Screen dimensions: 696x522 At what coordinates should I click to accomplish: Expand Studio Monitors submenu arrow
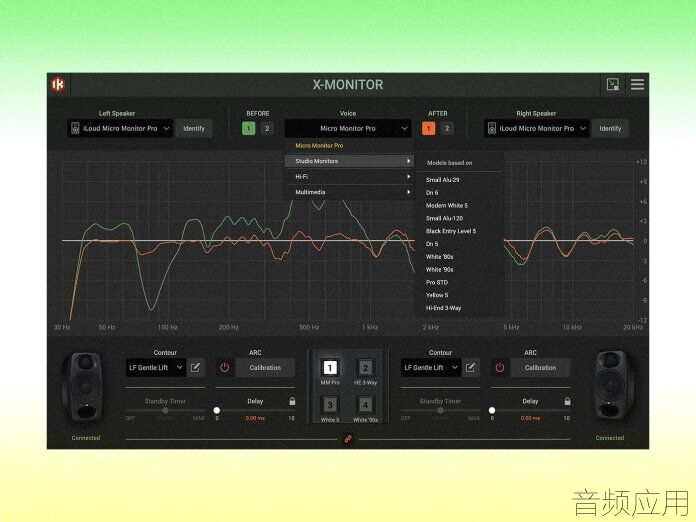pos(408,161)
